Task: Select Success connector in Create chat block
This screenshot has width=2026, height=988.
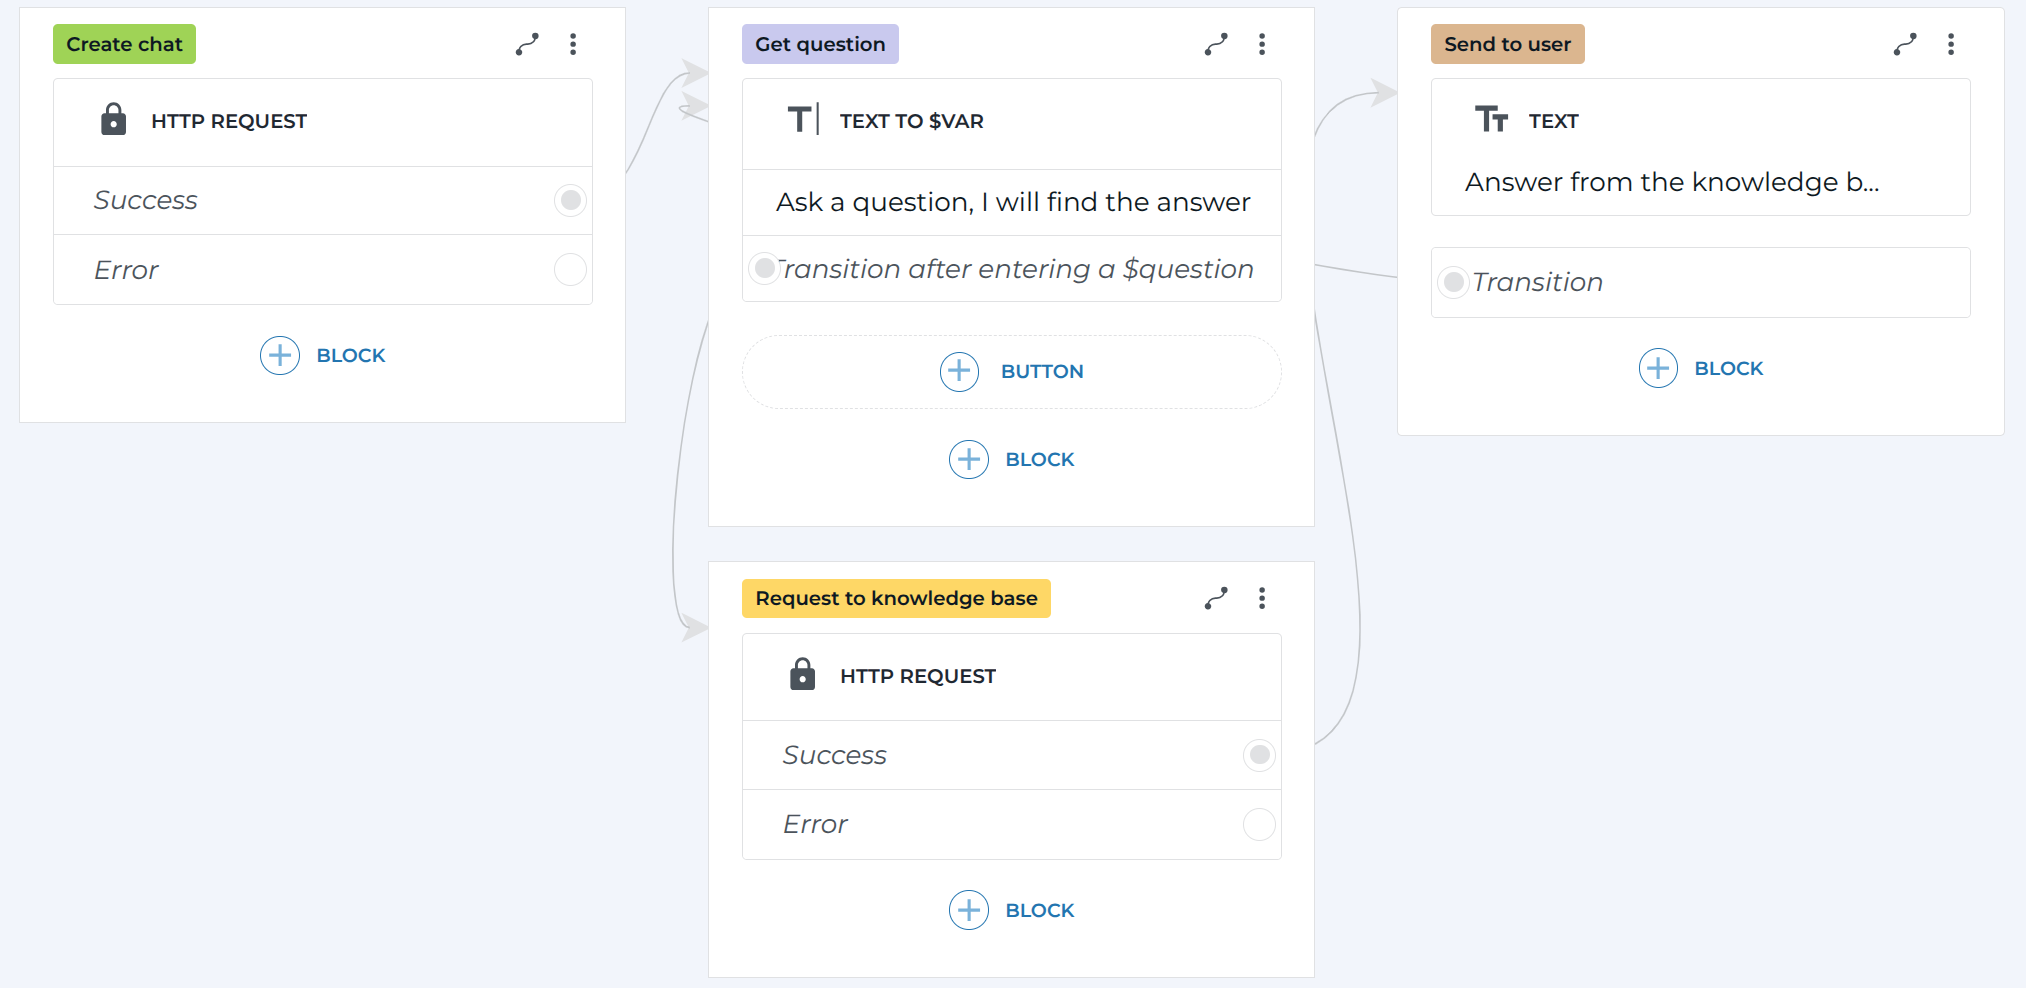Action: (x=570, y=200)
